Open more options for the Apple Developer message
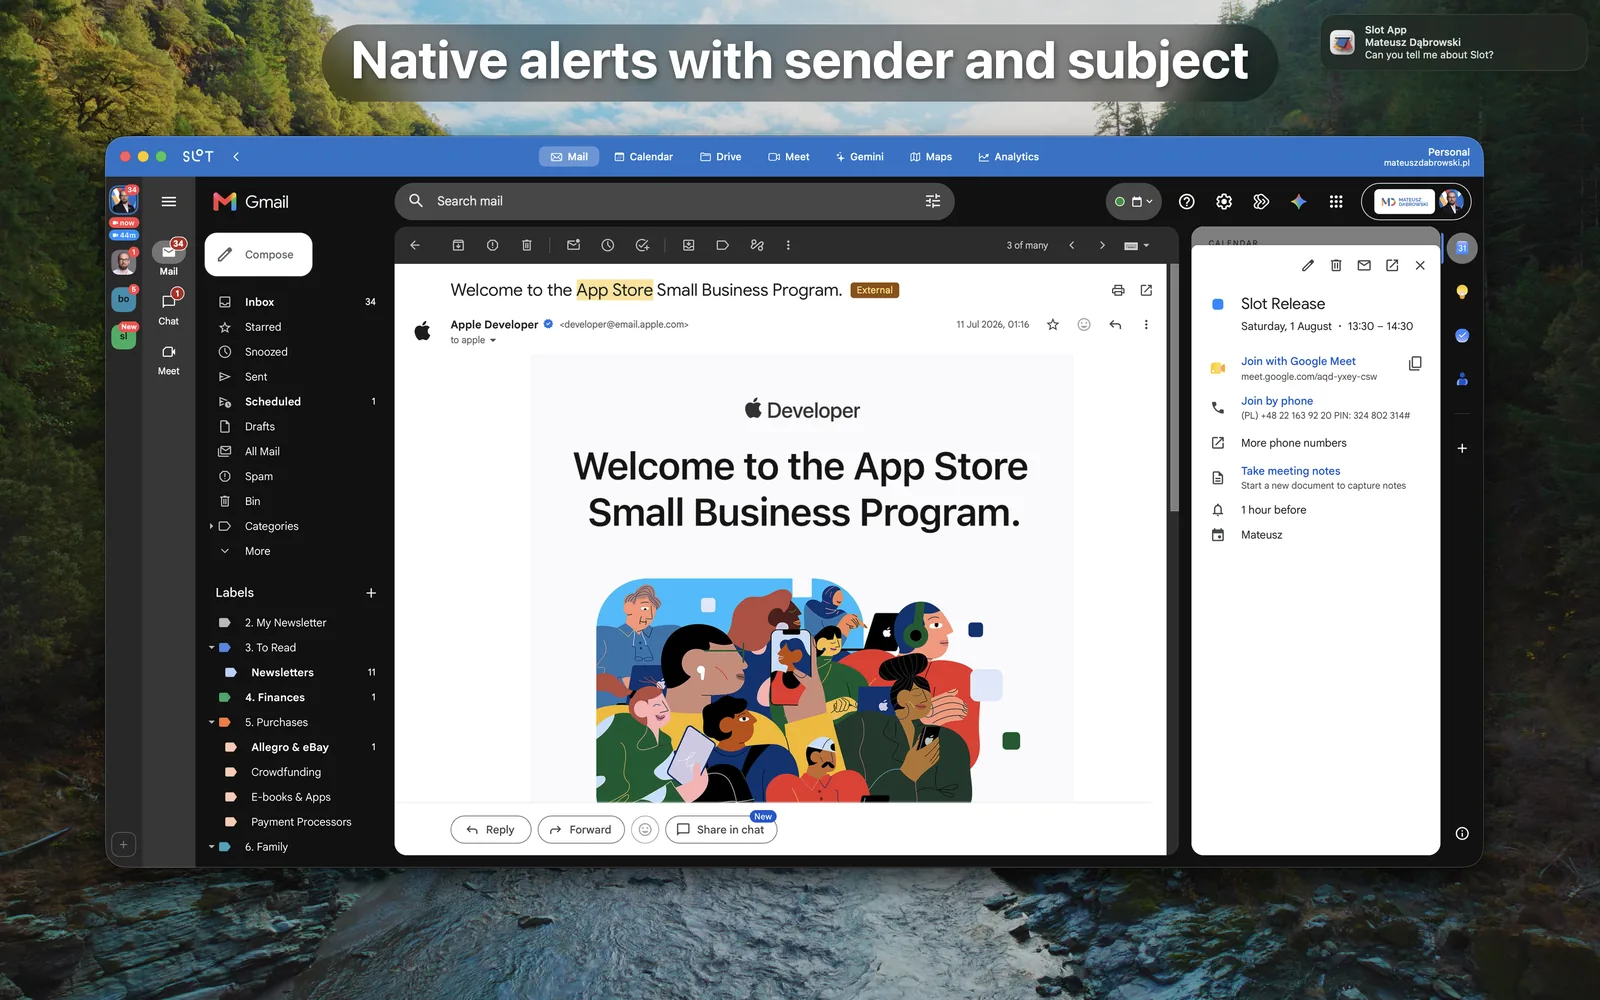Screen dimensions: 1600x1000 tap(1146, 324)
